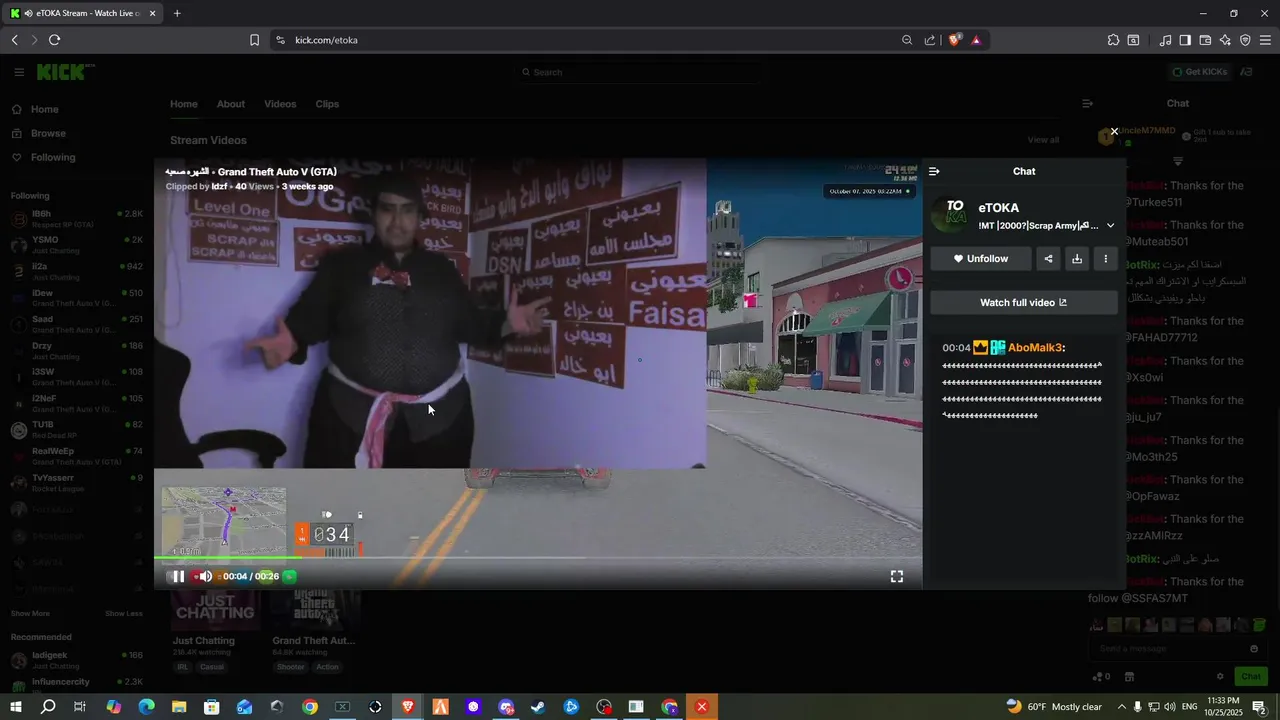Viewport: 1280px width, 720px height.
Task: Expand following list with Show More
Action: [30, 613]
